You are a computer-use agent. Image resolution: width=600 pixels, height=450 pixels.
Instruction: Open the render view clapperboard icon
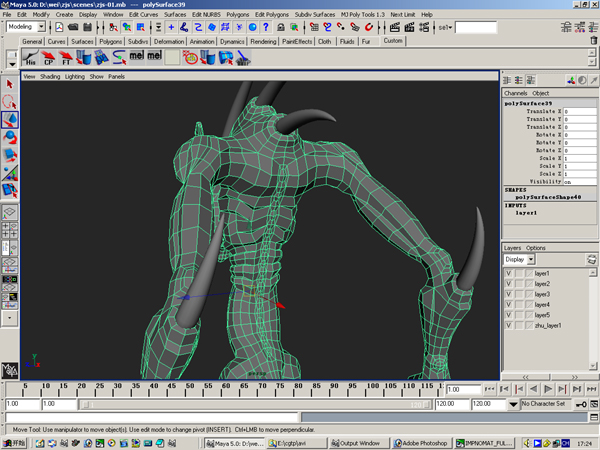click(395, 27)
